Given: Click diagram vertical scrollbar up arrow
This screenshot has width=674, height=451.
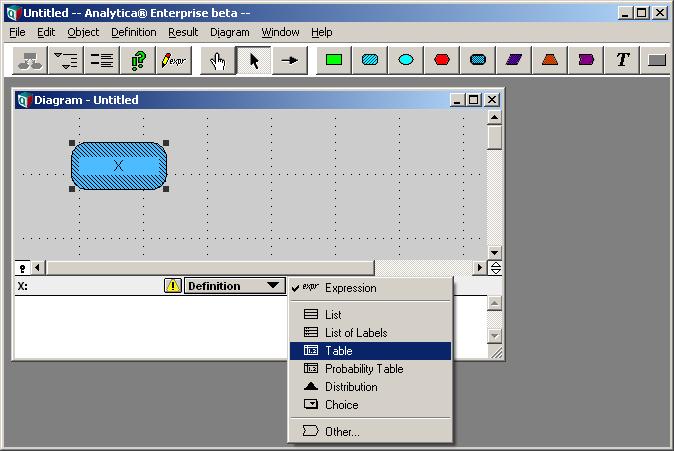Looking at the screenshot, I should click(494, 117).
